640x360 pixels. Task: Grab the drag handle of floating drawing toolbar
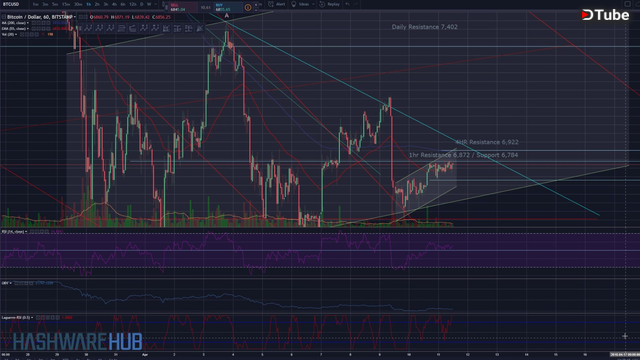coord(80,28)
